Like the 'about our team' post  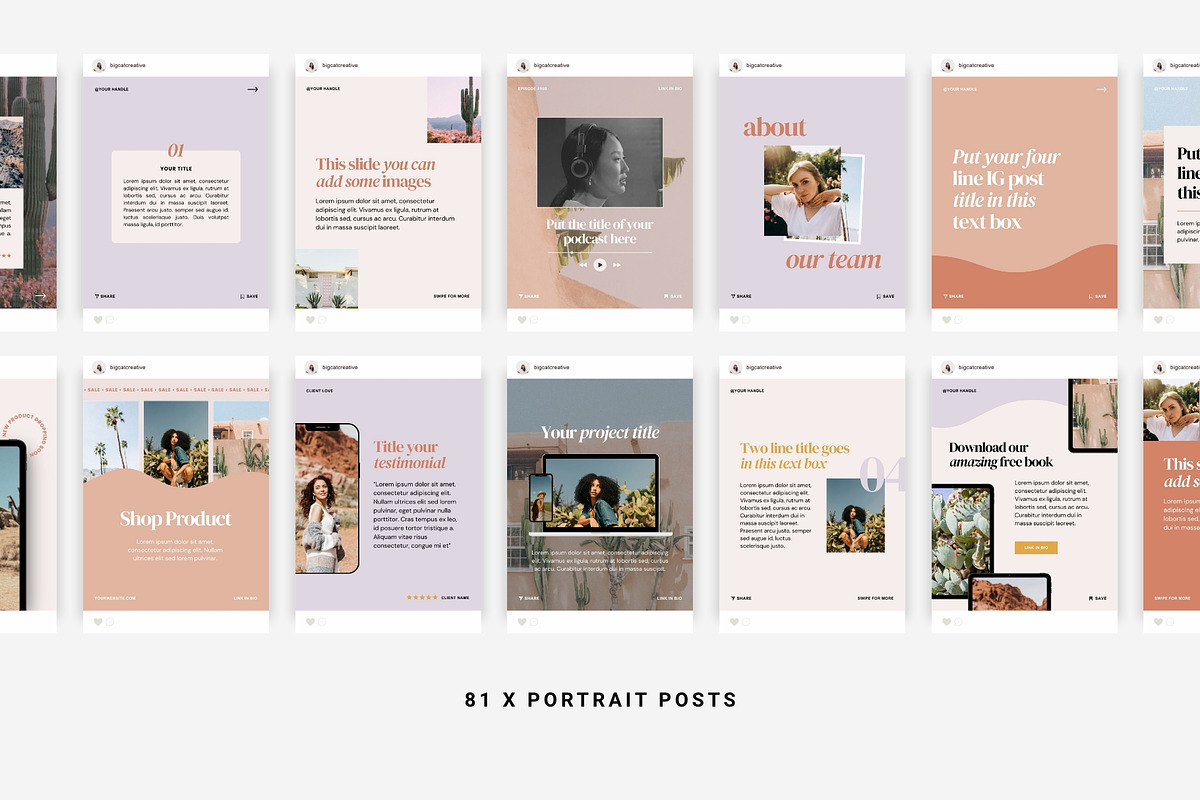pyautogui.click(x=734, y=320)
